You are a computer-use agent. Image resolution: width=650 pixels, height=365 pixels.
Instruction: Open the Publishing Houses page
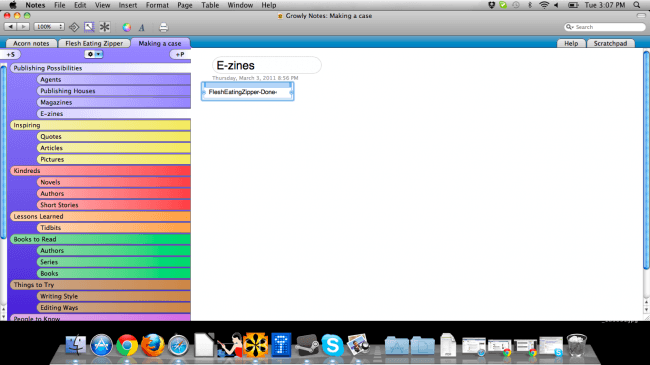114,91
